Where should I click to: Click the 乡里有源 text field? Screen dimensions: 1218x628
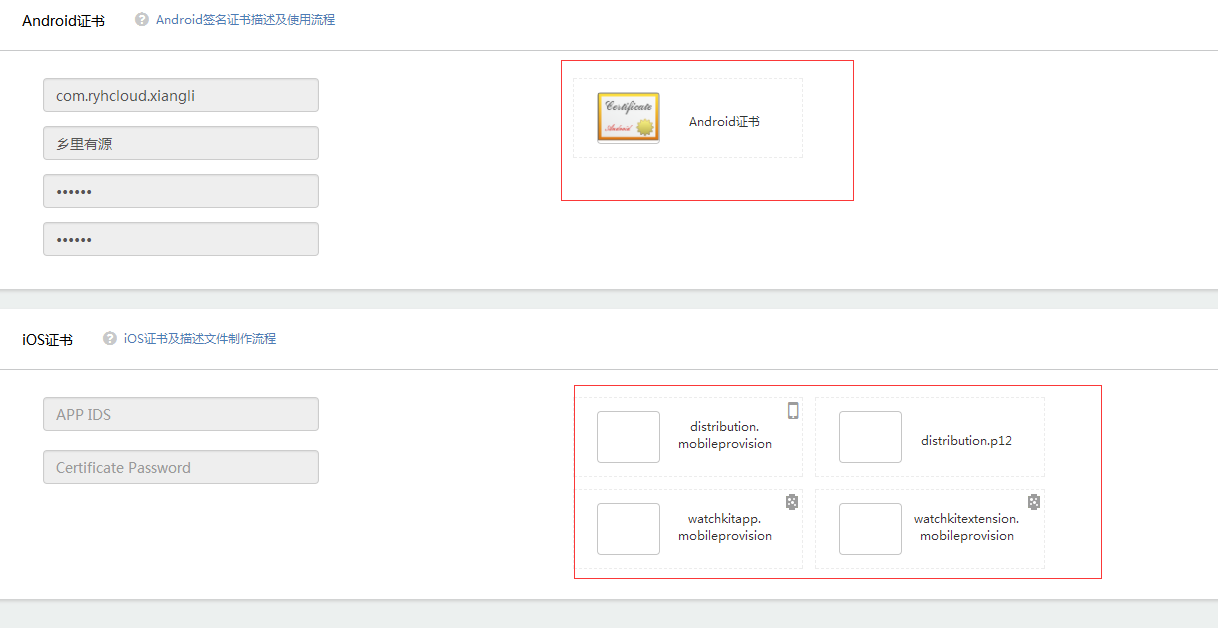point(180,144)
